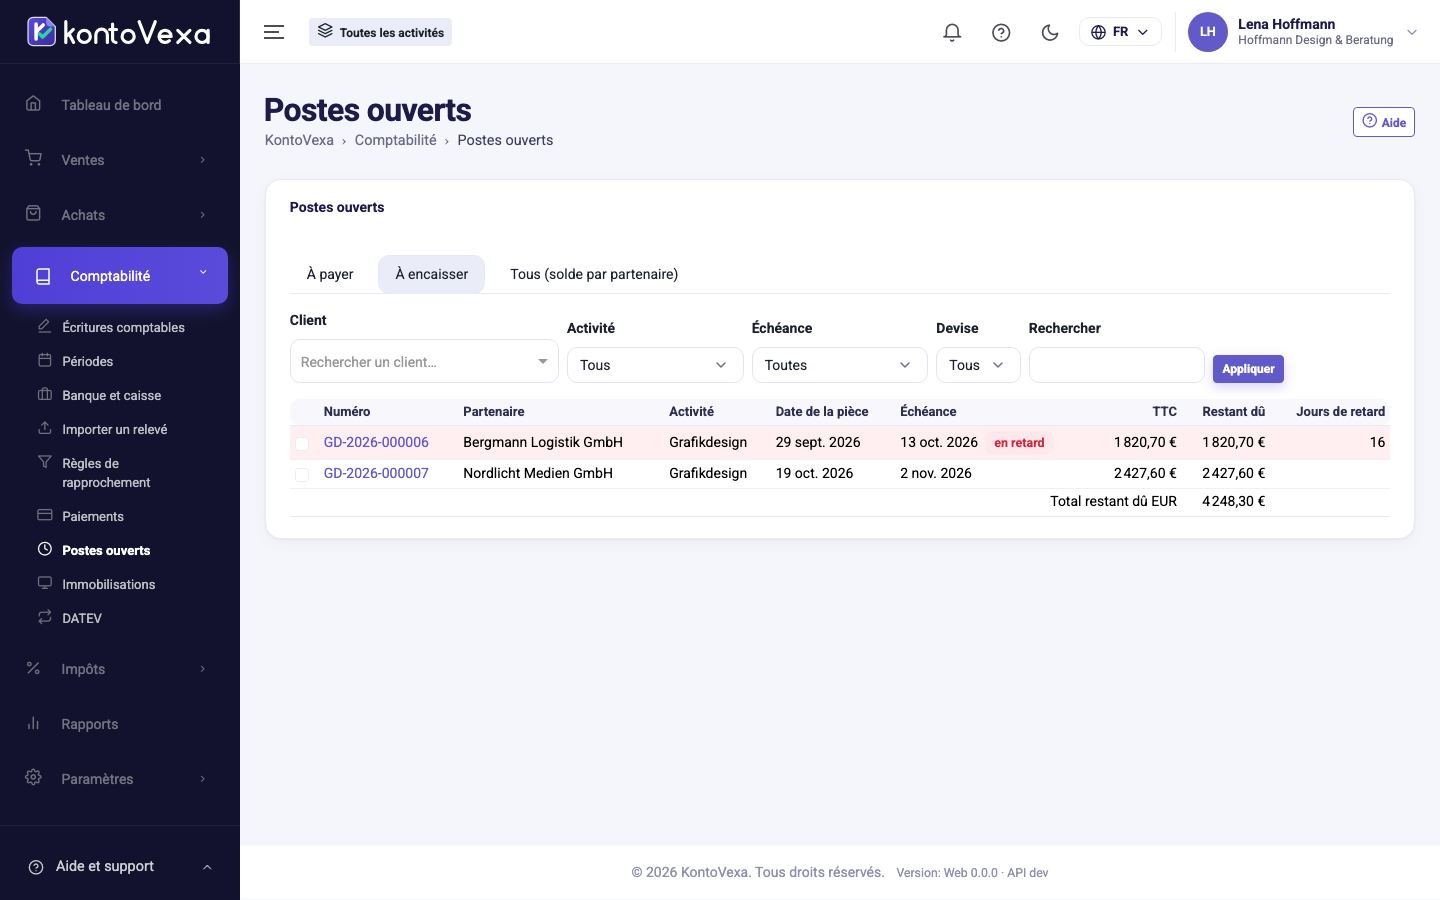Click the Paiements card icon

coord(44,515)
